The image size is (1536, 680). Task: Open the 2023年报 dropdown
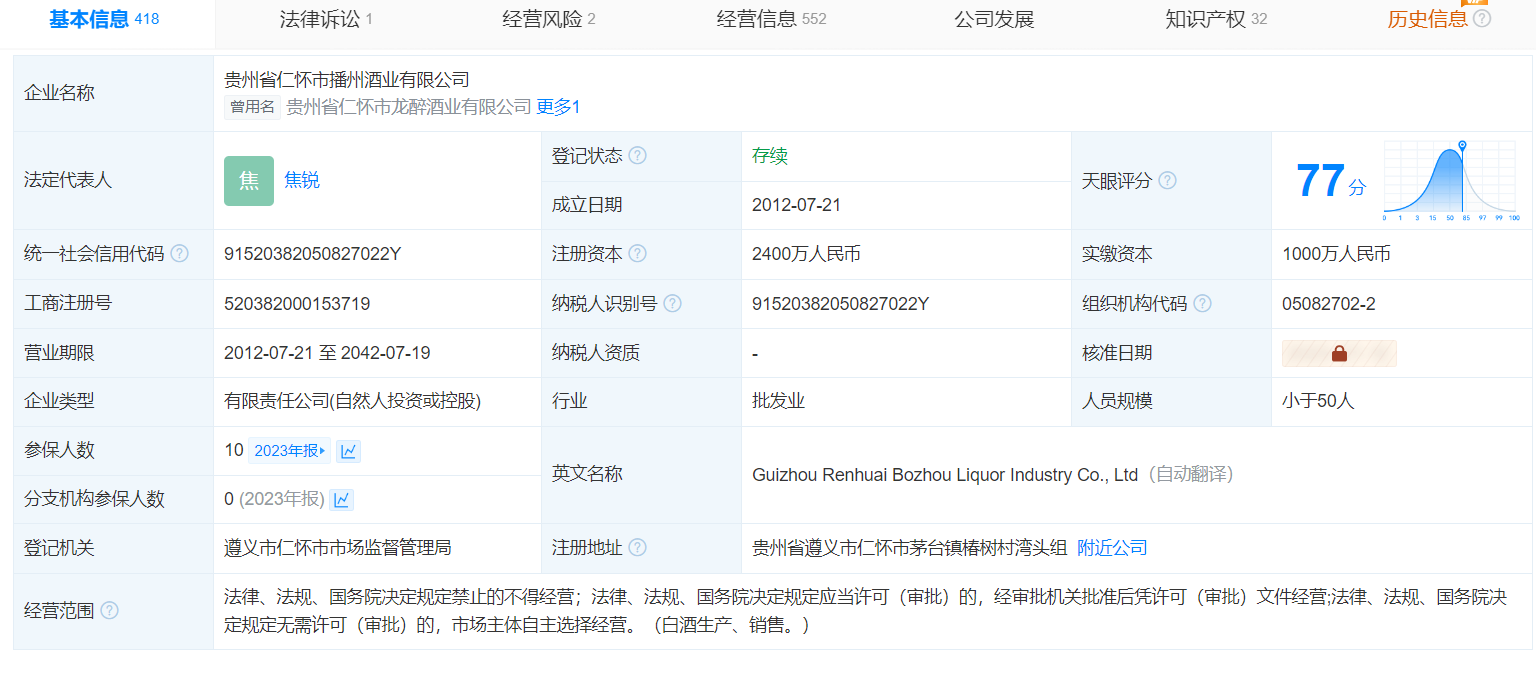point(289,451)
